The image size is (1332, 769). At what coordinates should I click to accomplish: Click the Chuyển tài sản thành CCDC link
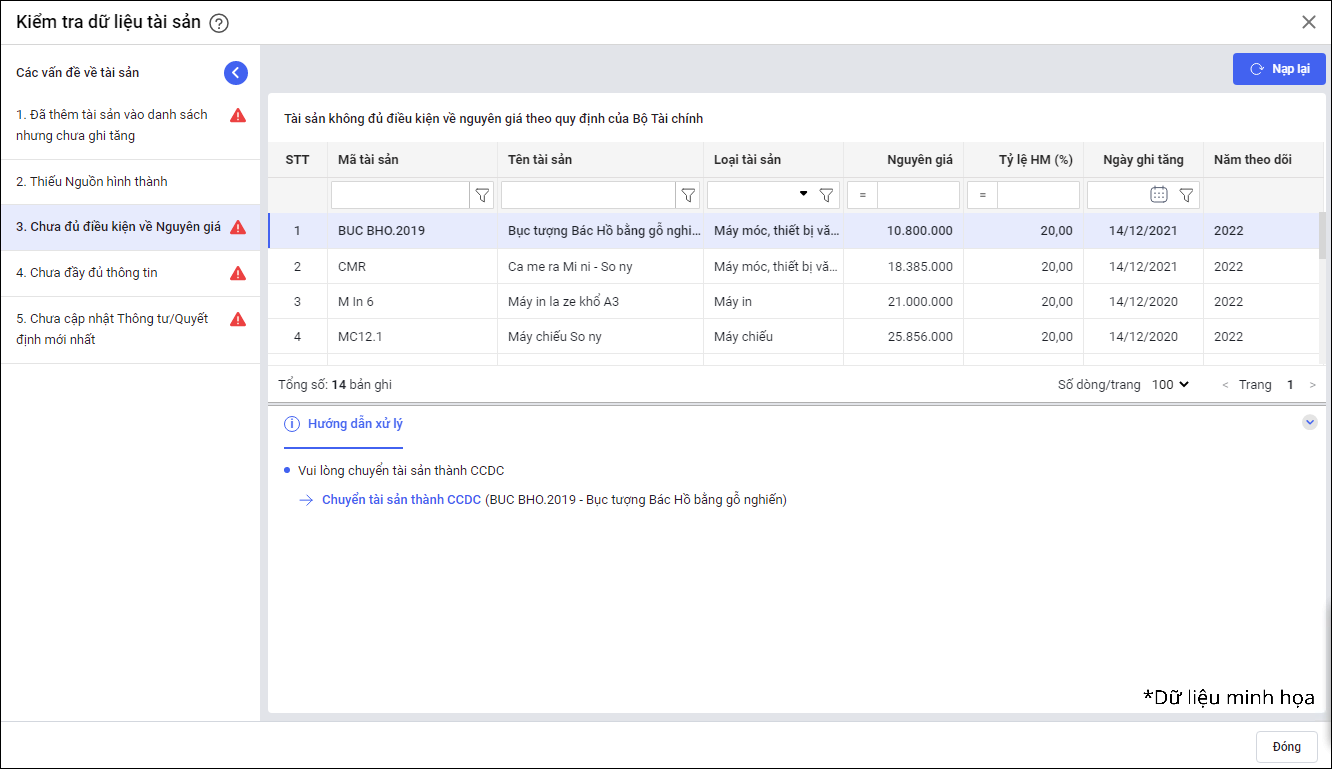[x=401, y=500]
